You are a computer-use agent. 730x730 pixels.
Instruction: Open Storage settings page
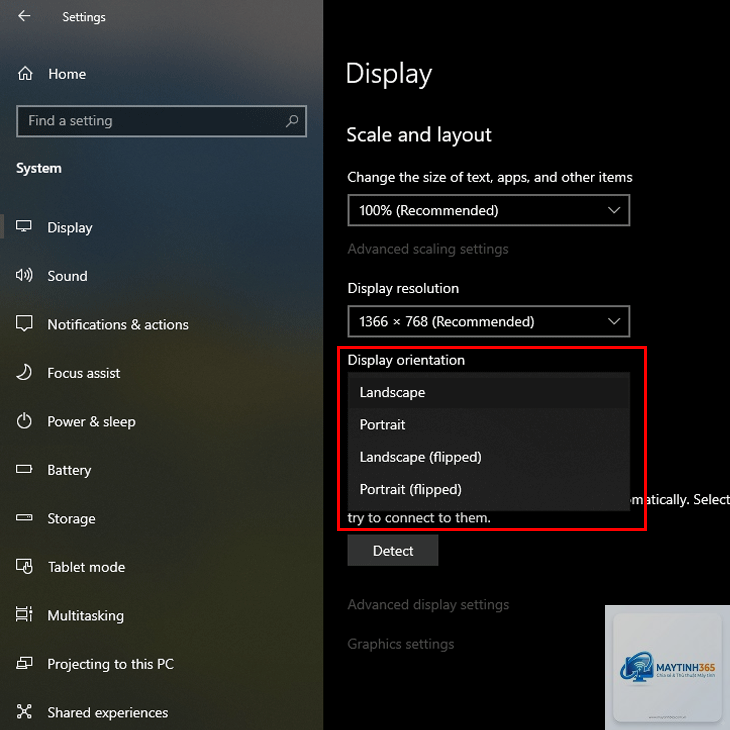click(x=72, y=519)
